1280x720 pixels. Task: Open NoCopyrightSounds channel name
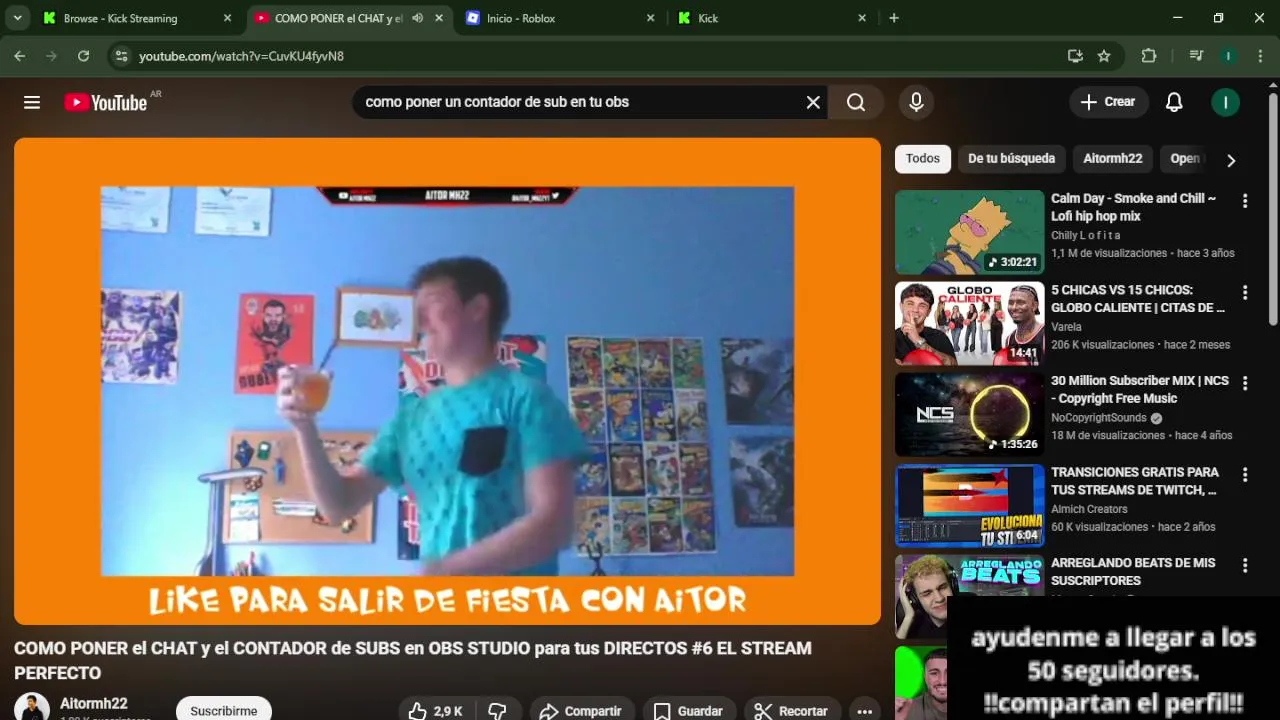tap(1099, 418)
